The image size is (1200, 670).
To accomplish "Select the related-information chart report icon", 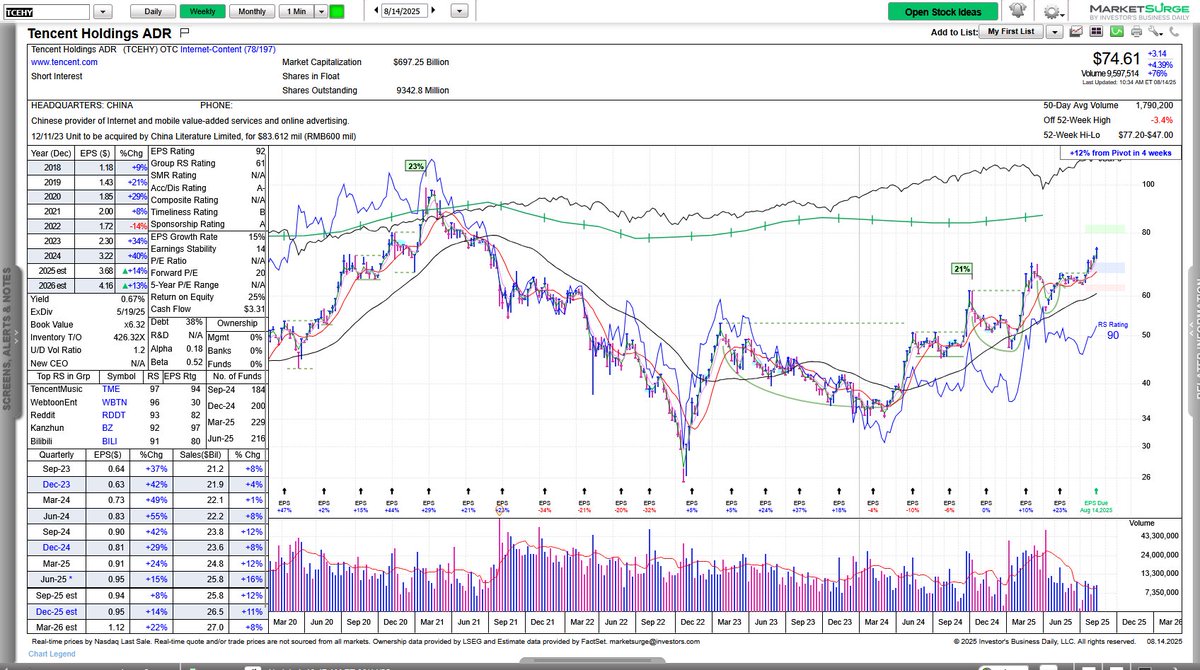I will pyautogui.click(x=1076, y=32).
